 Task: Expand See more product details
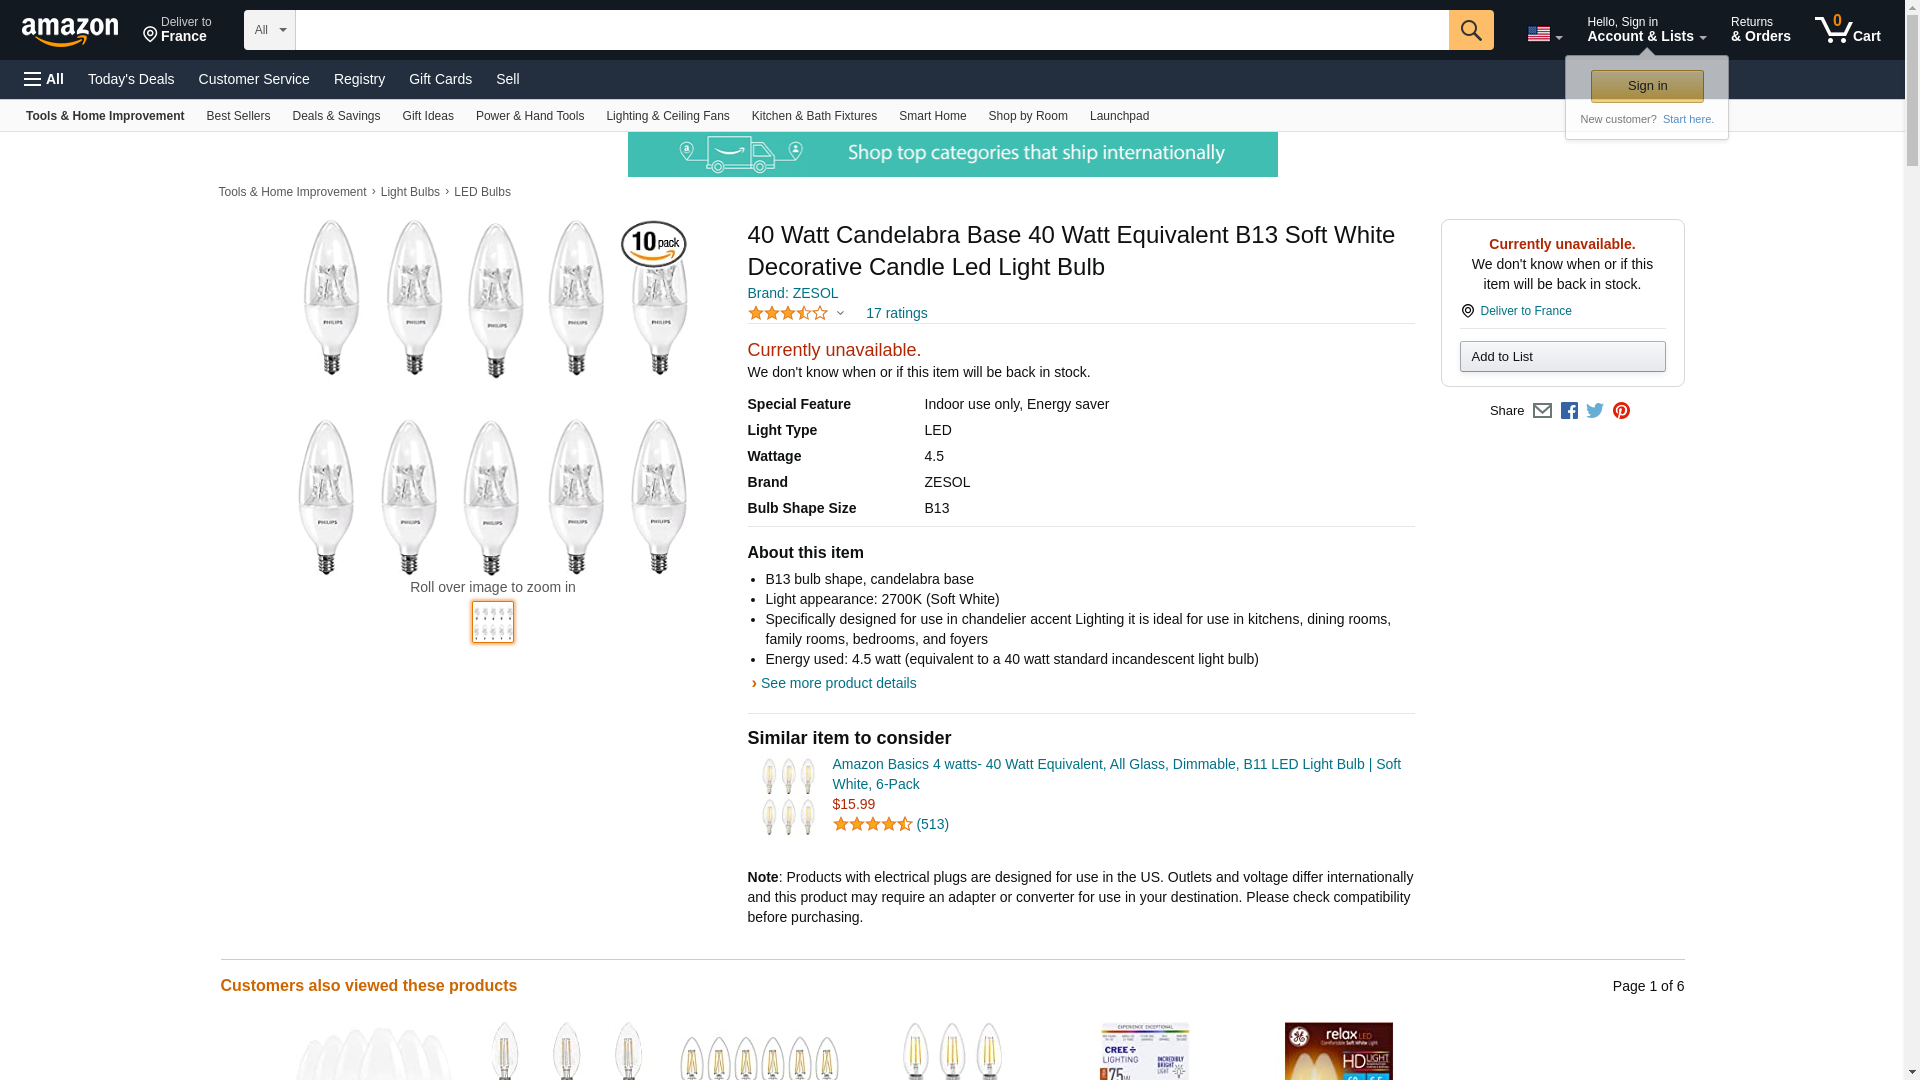click(838, 683)
